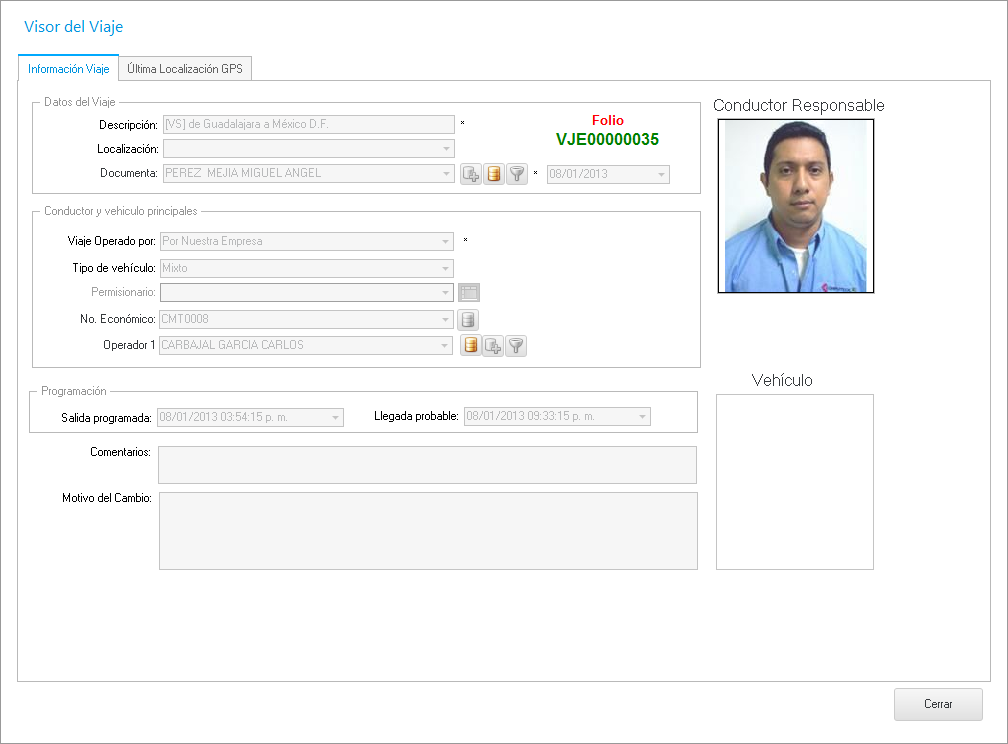Click the funnel filter icon beside Documenta
This screenshot has height=744, width=1008.
pos(516,174)
